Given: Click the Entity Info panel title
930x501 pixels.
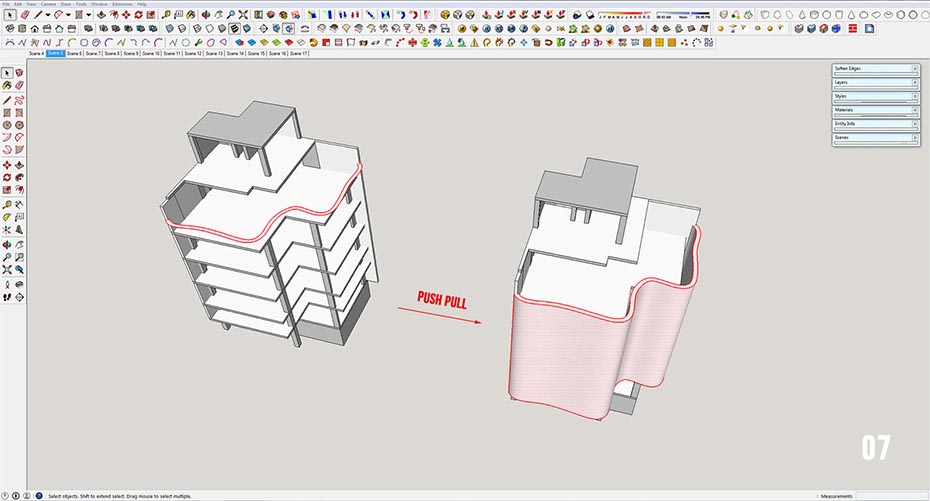Looking at the screenshot, I should [x=845, y=123].
